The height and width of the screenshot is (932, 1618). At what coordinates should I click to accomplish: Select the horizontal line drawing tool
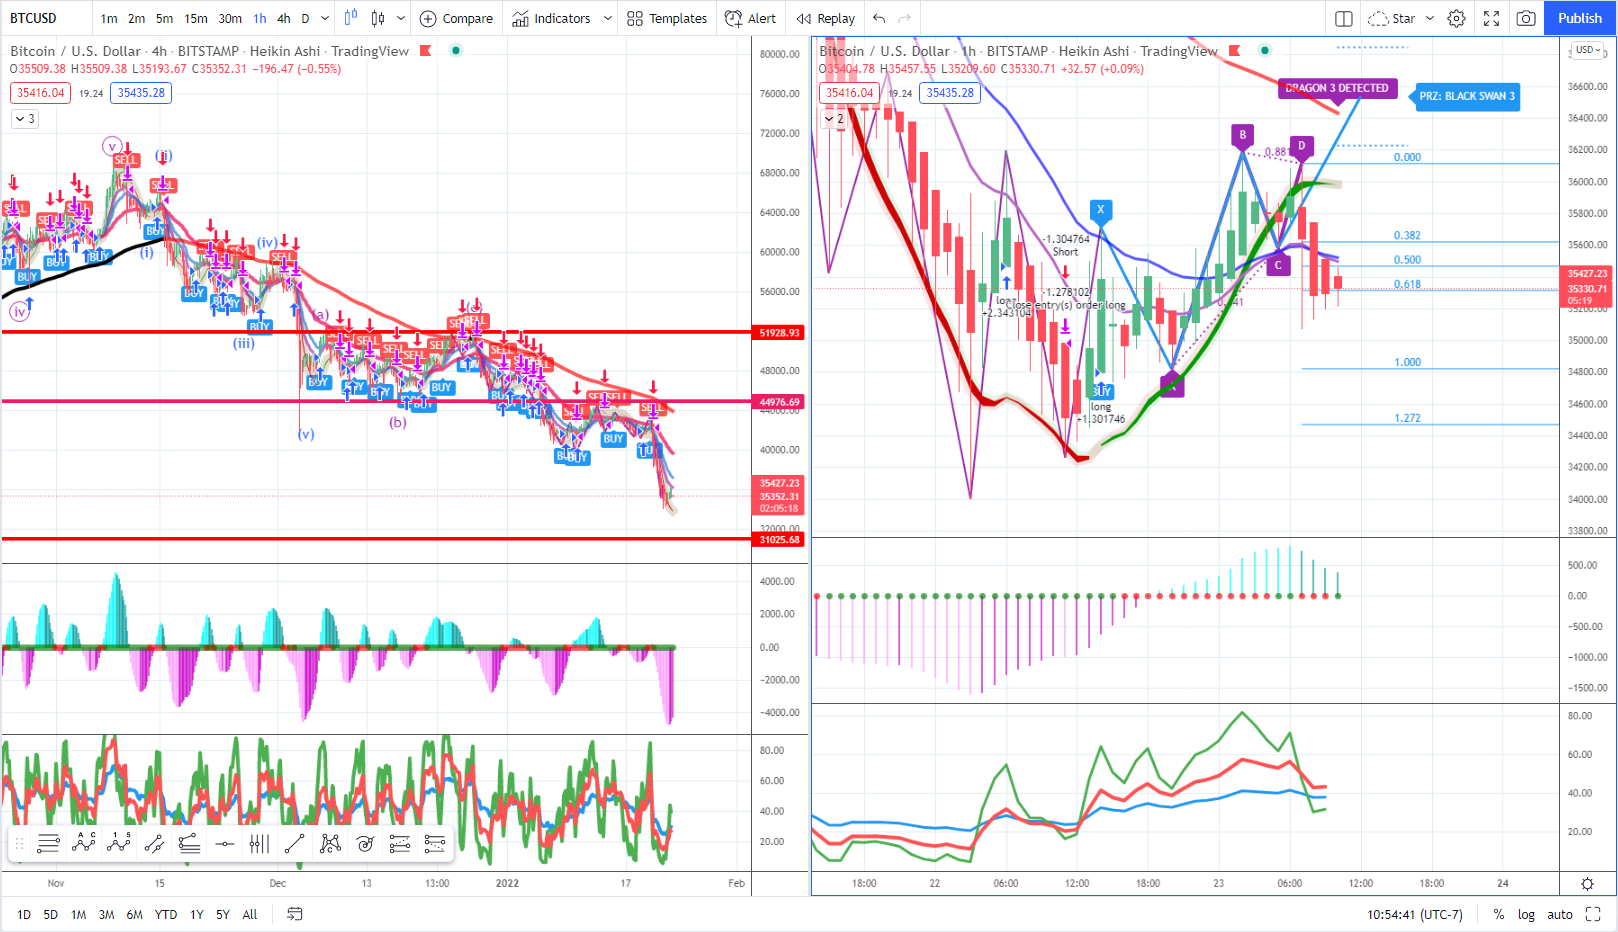coord(224,844)
